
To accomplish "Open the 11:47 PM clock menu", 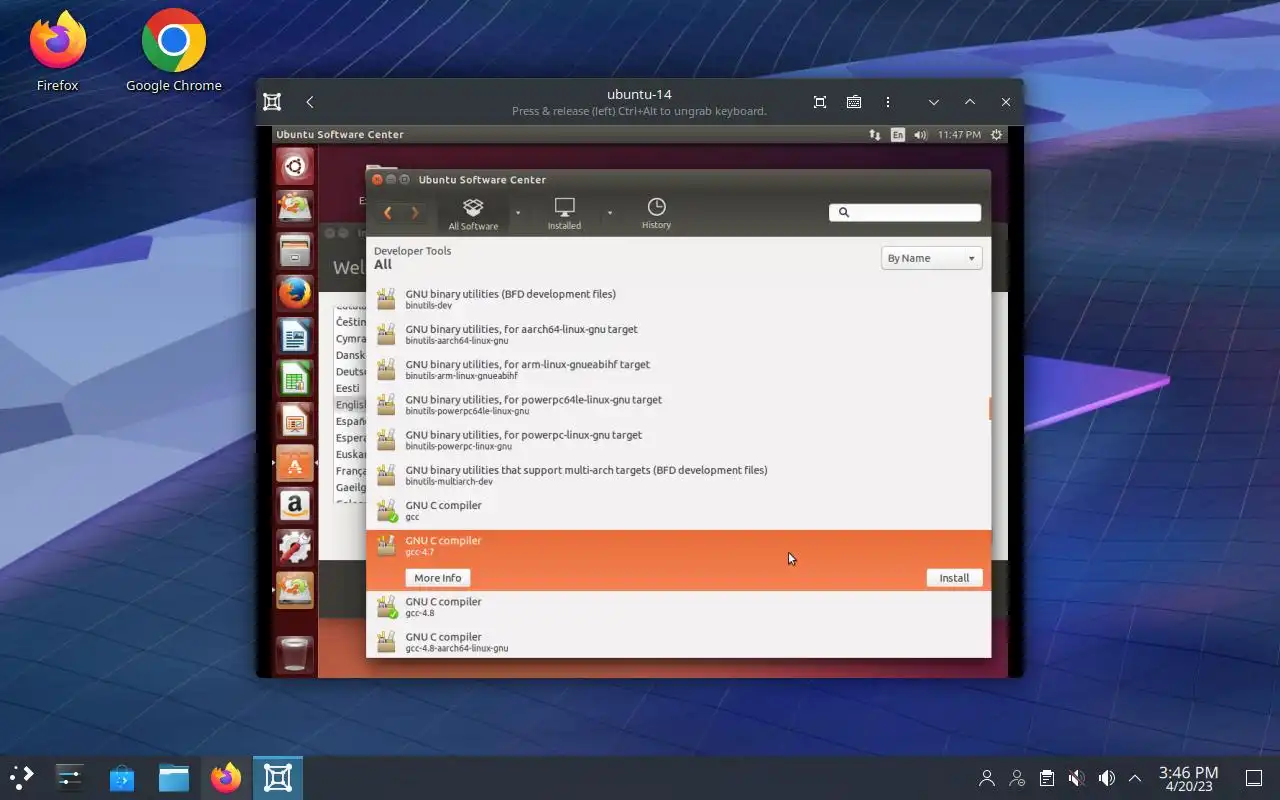I will [959, 135].
